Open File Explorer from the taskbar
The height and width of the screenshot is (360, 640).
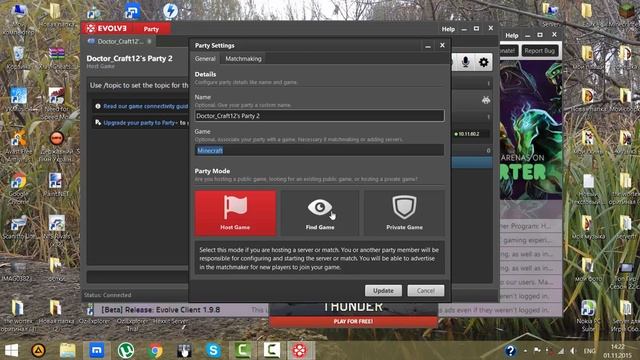pos(67,351)
